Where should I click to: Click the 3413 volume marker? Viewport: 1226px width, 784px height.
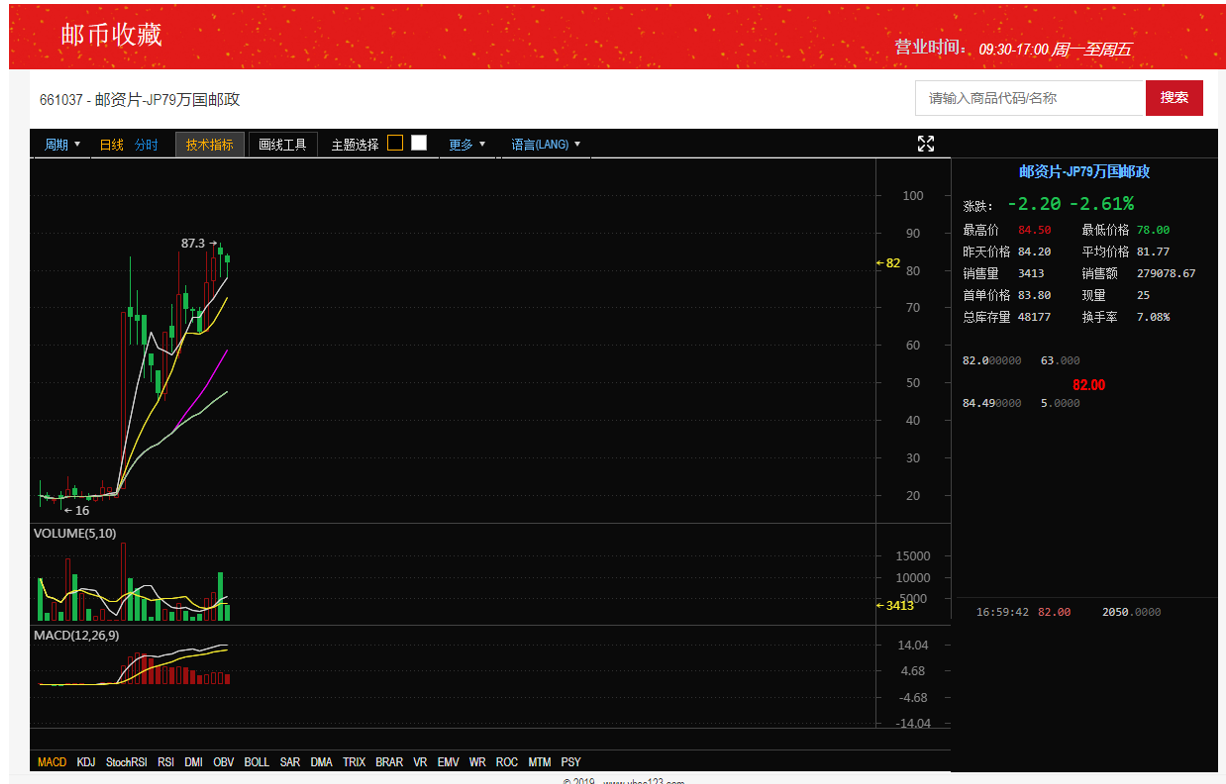pos(895,605)
